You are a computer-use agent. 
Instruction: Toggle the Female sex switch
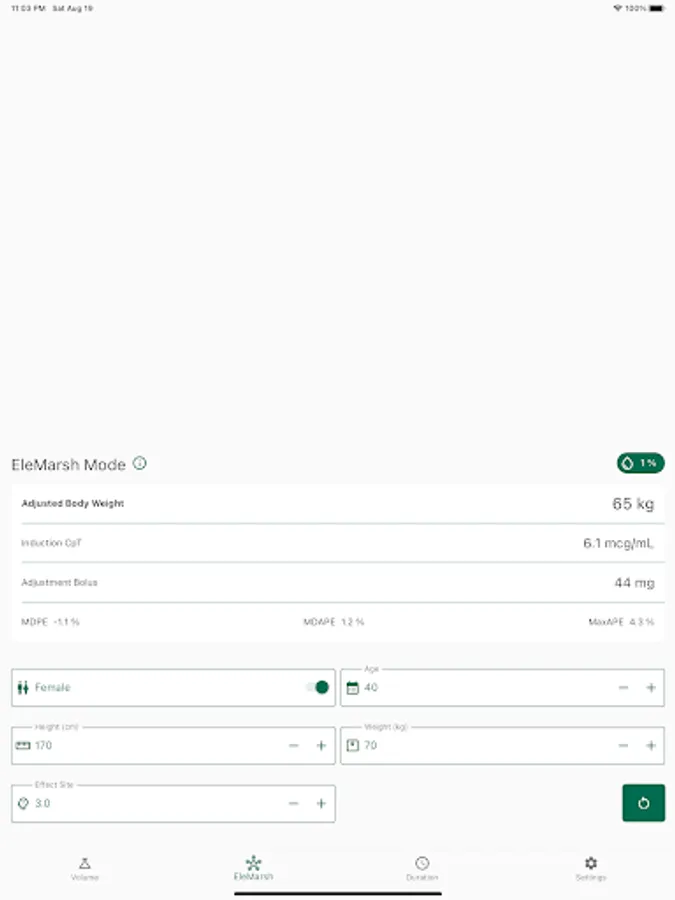(x=317, y=687)
